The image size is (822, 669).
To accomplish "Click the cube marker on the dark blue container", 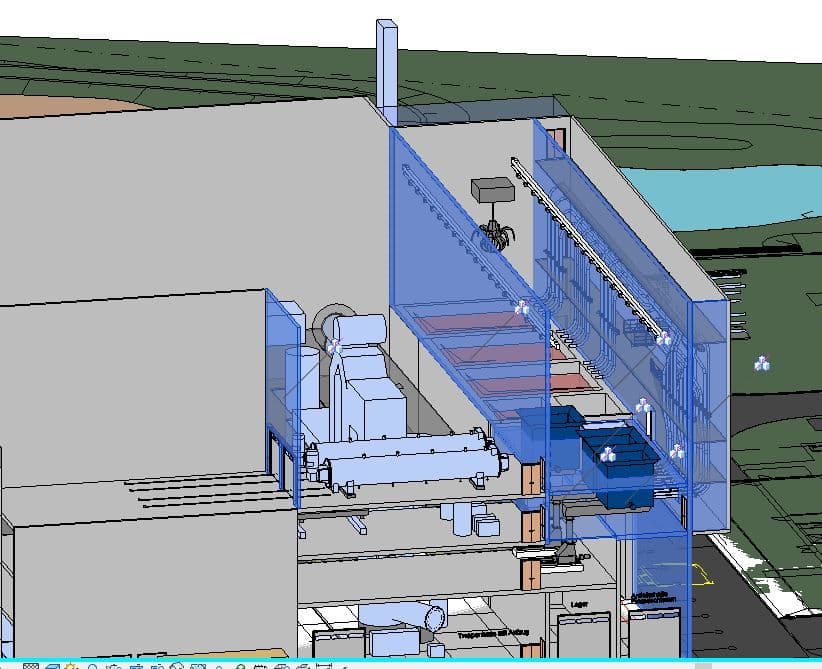I will pyautogui.click(x=608, y=456).
